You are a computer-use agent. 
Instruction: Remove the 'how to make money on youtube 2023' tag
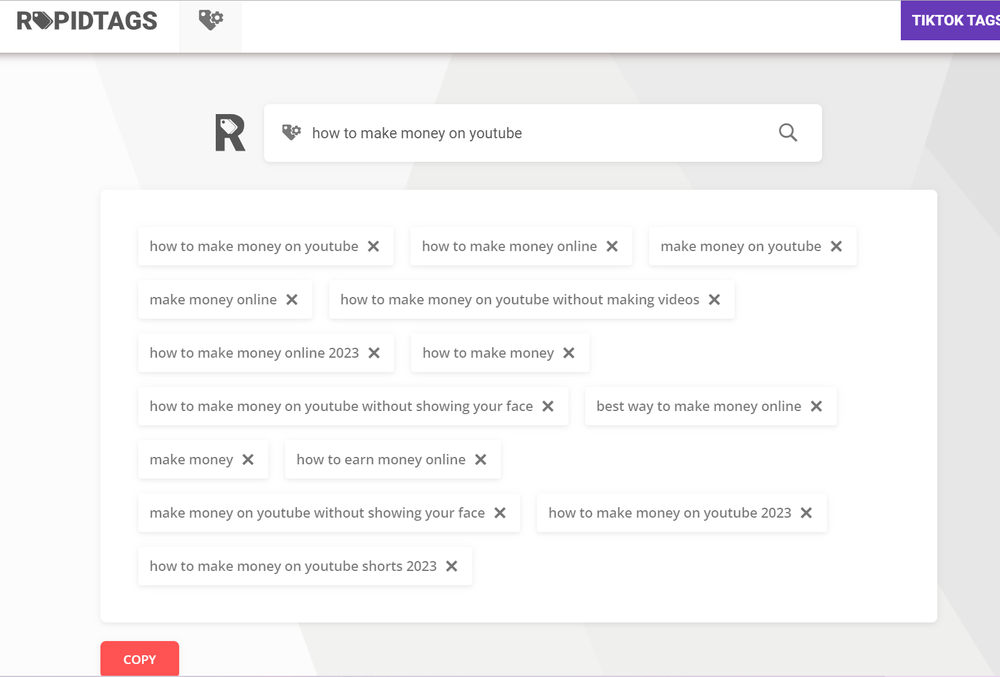806,512
